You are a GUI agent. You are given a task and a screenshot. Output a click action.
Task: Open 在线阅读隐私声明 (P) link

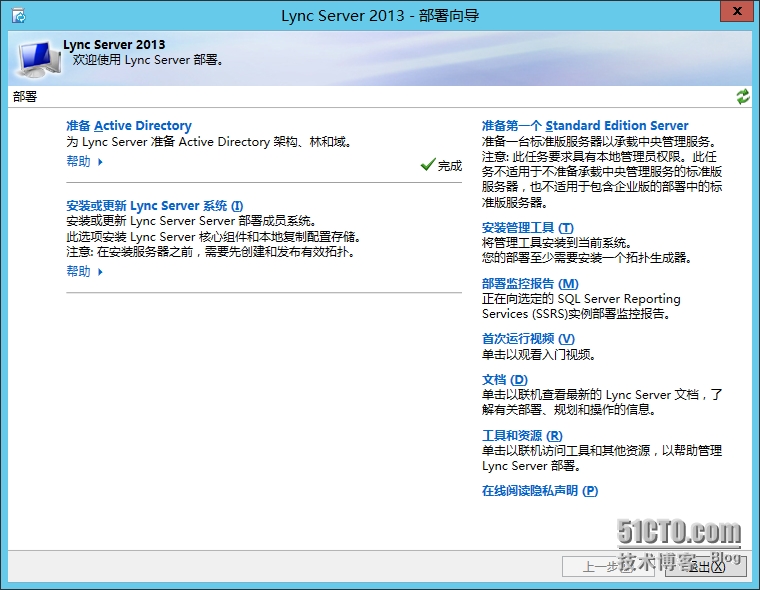click(x=540, y=491)
